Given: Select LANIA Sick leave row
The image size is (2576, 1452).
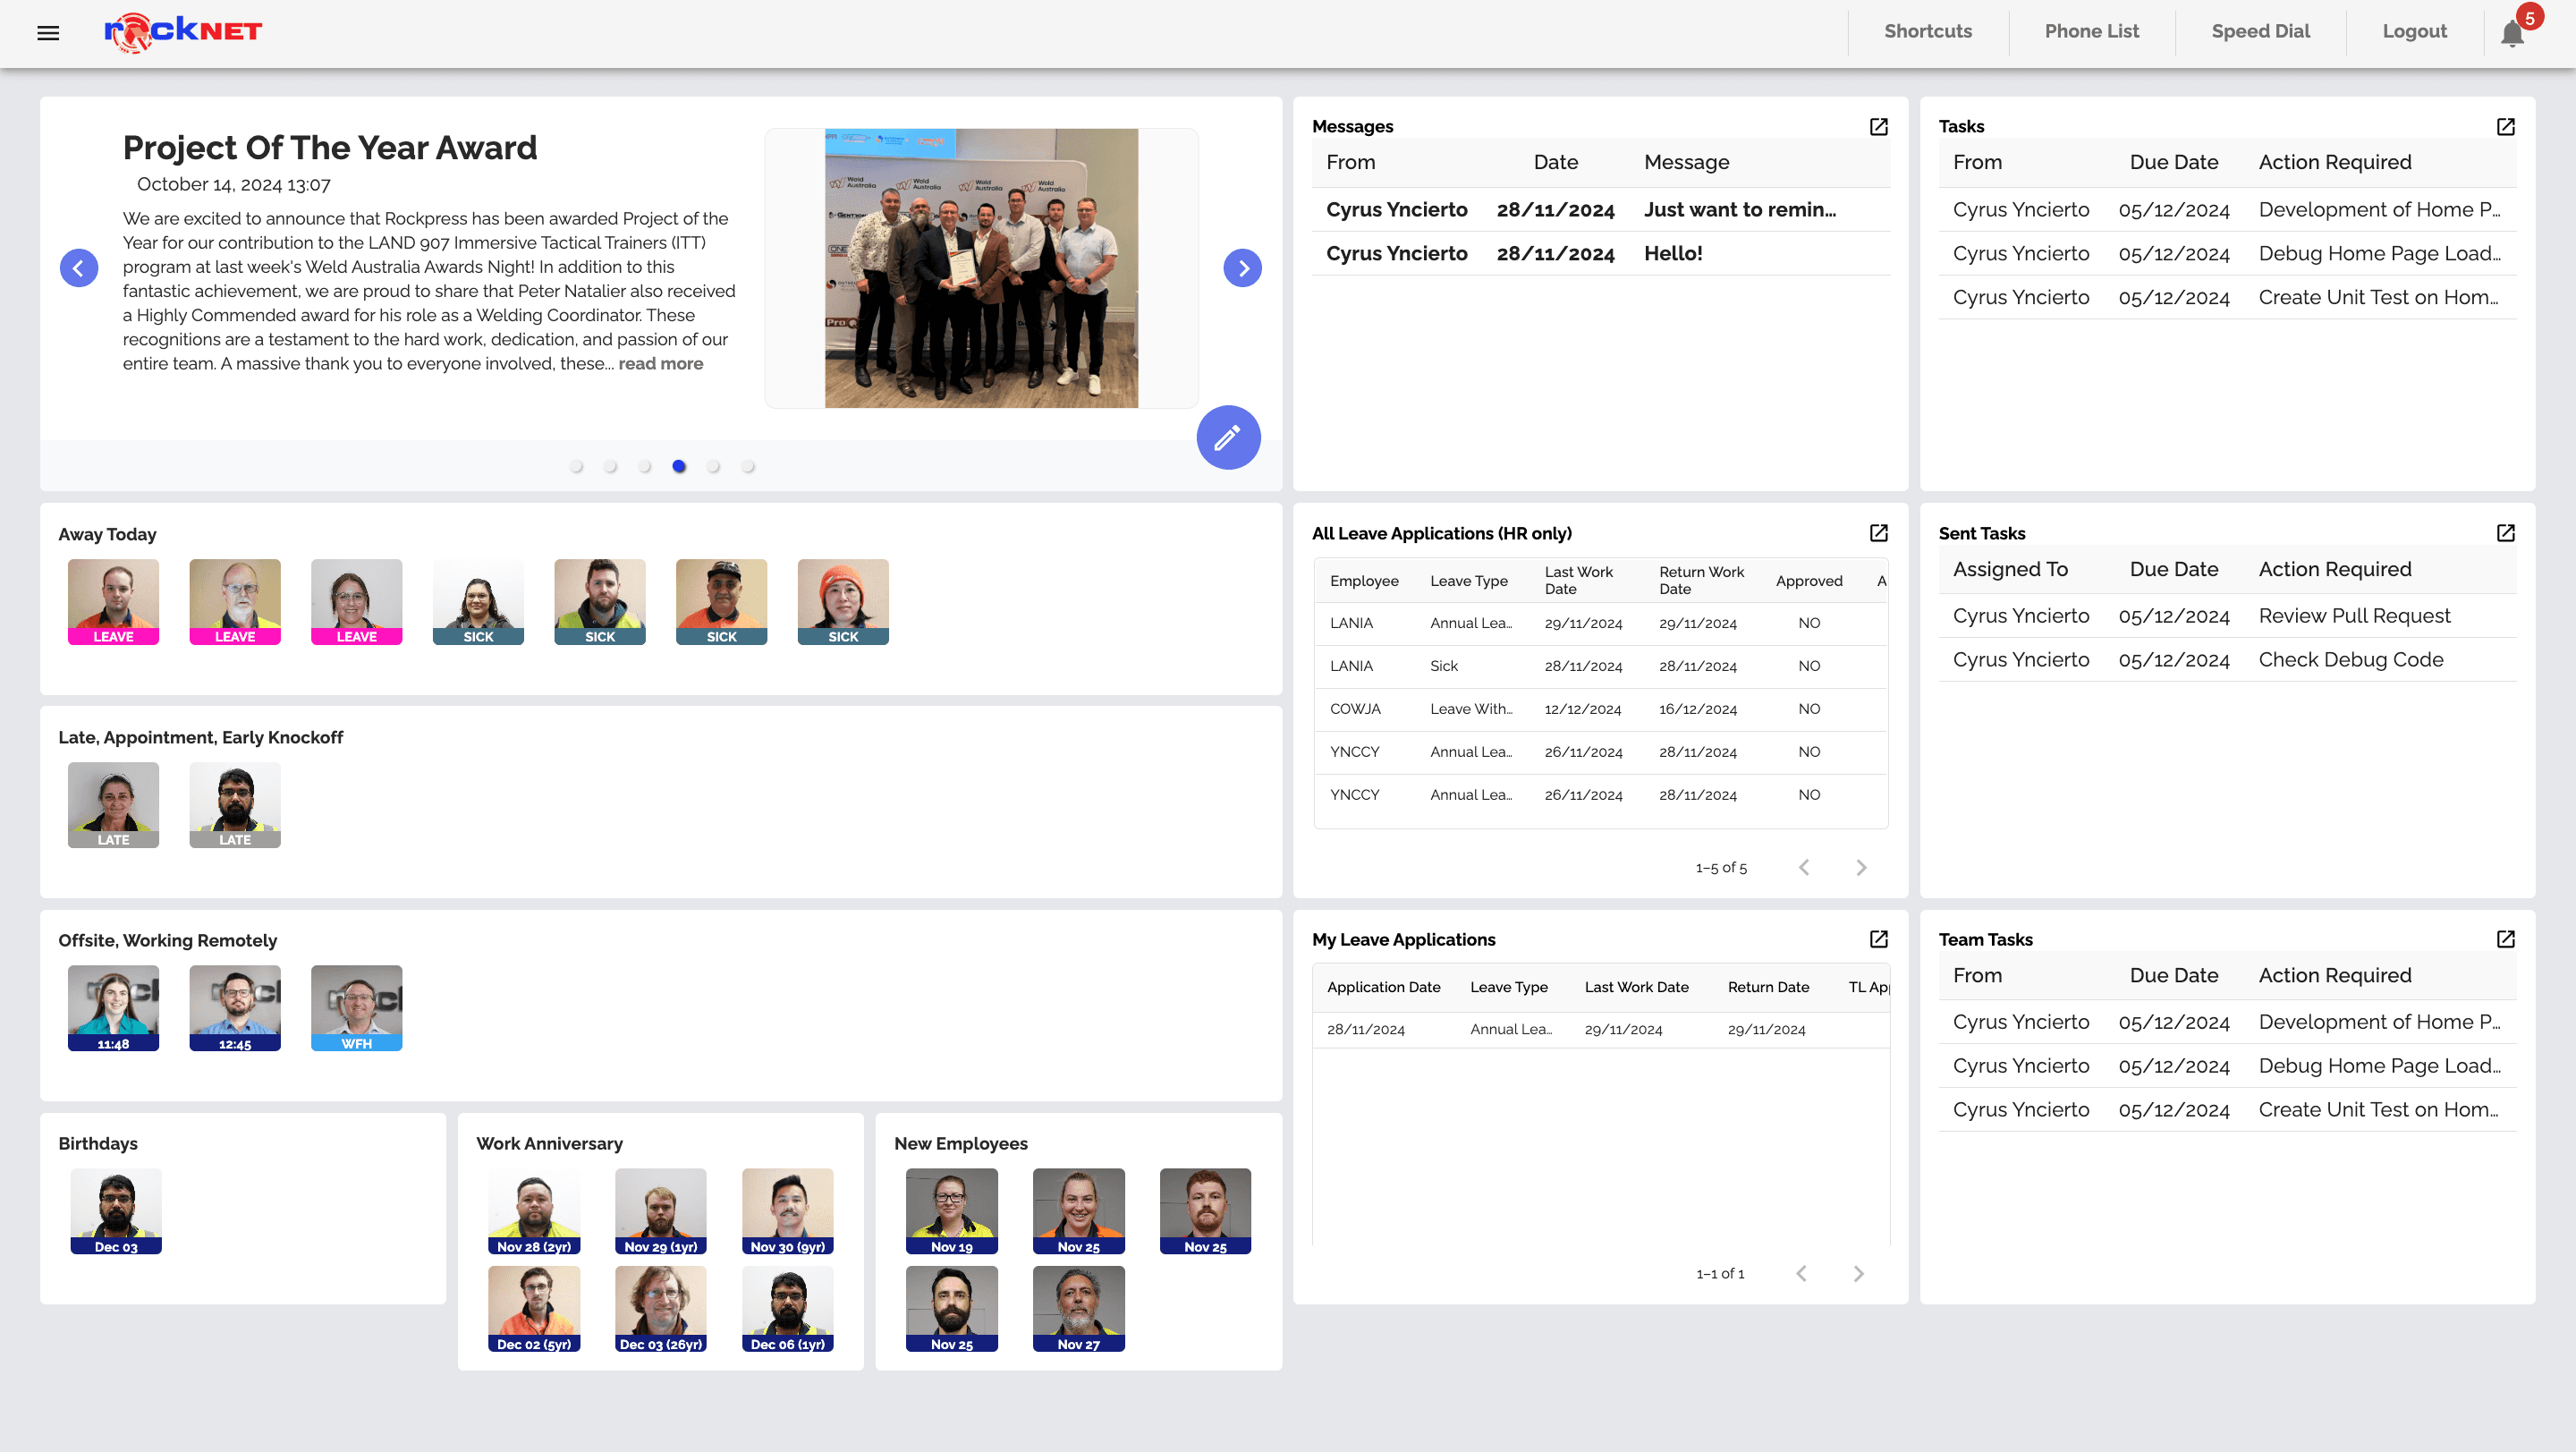Looking at the screenshot, I should click(1600, 666).
